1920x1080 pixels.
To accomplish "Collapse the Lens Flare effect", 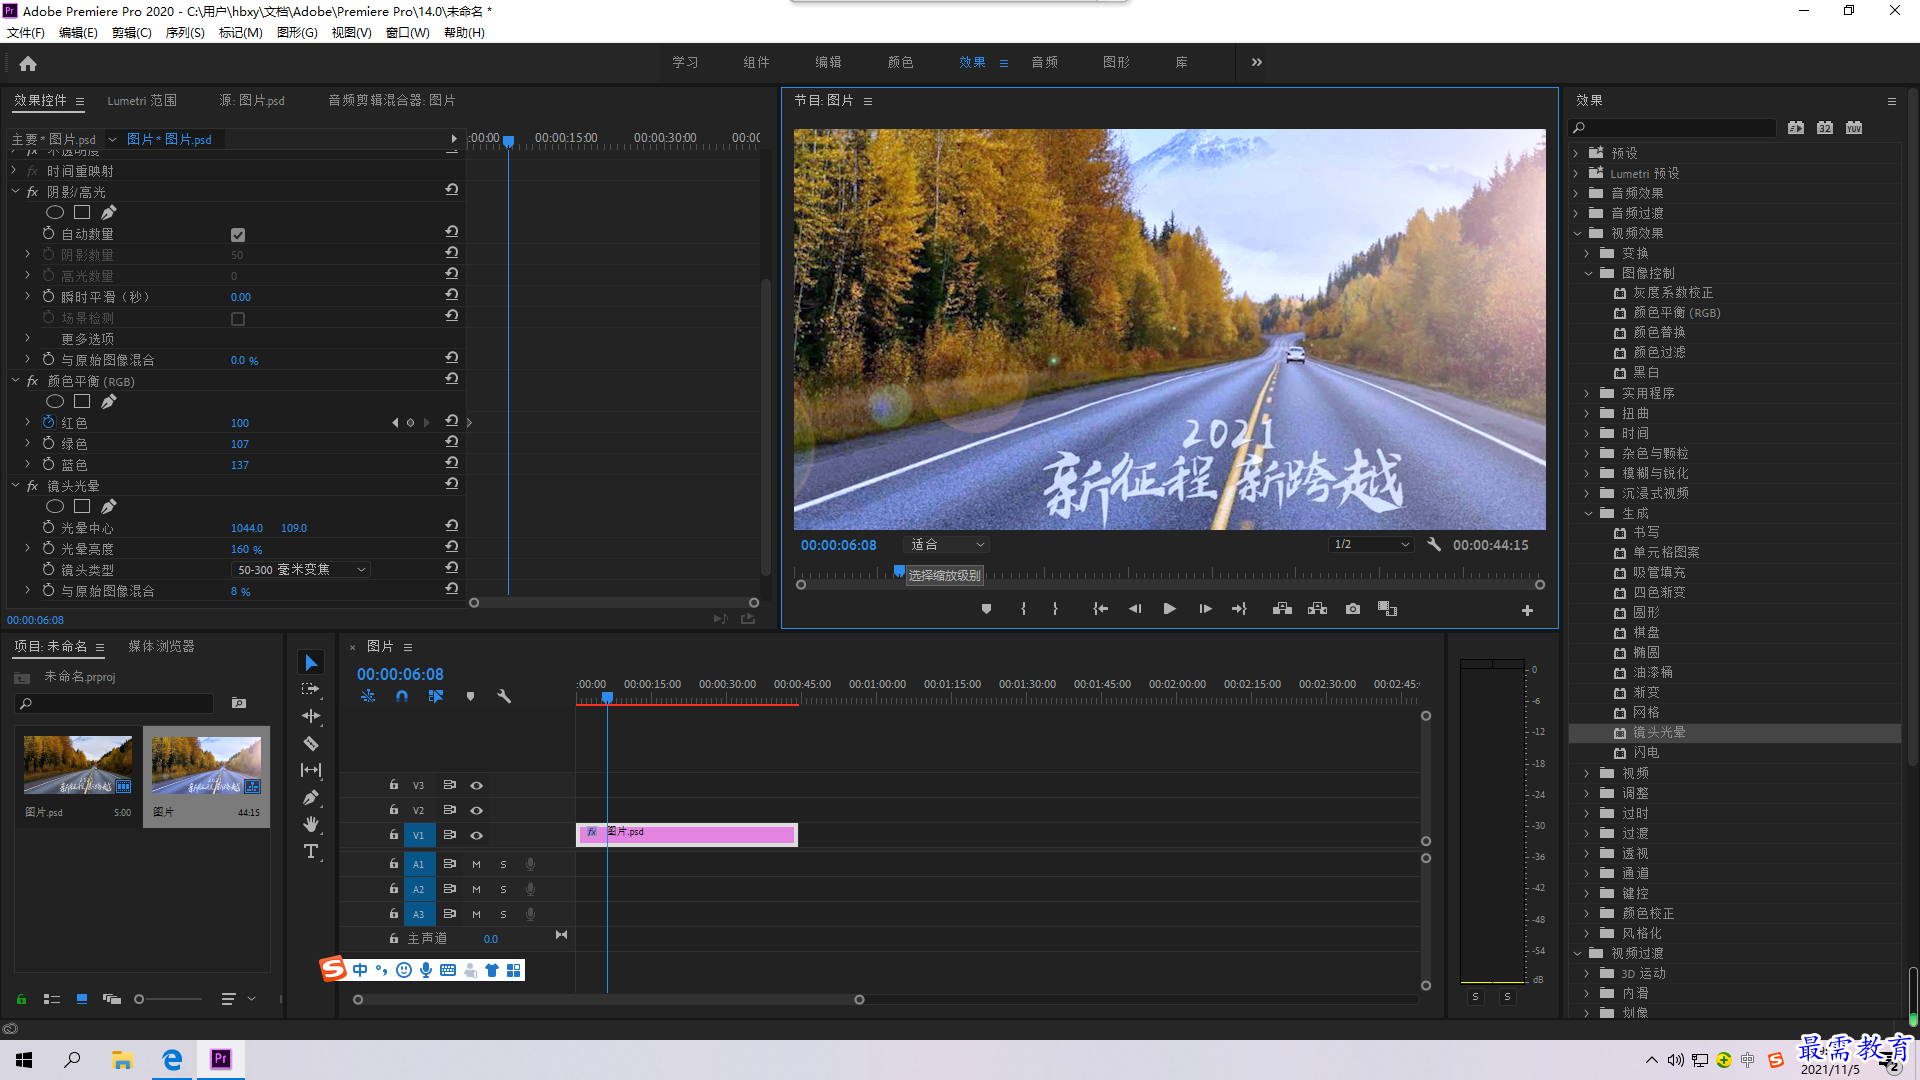I will point(15,485).
